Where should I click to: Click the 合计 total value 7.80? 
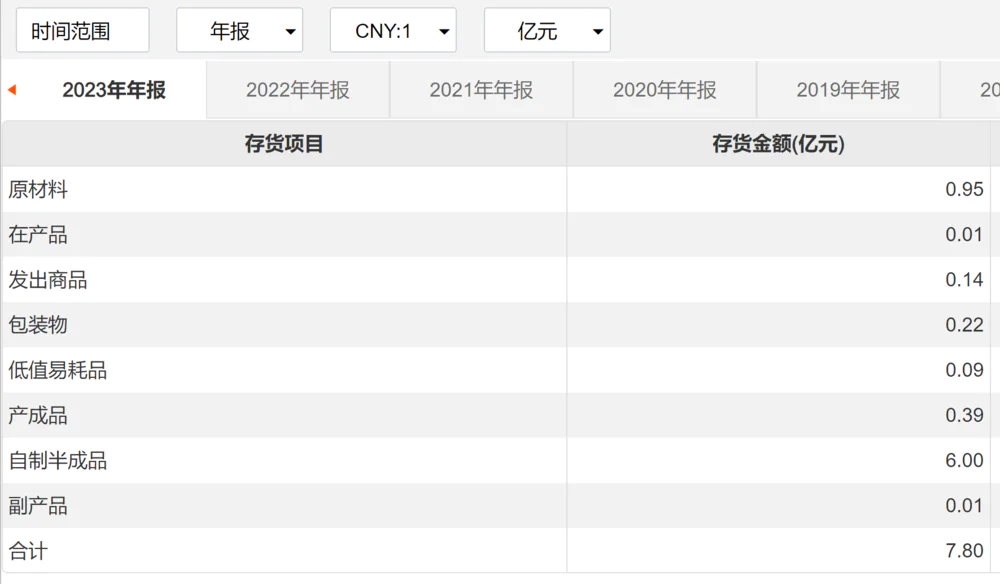[964, 550]
